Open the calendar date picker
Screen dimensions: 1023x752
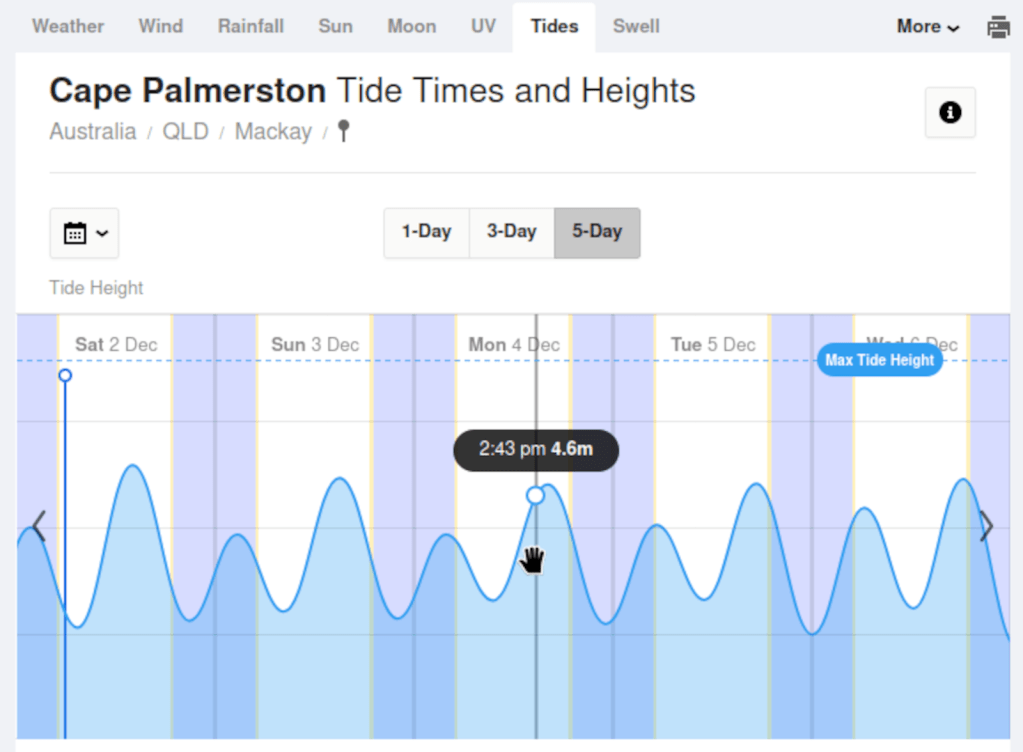(84, 233)
